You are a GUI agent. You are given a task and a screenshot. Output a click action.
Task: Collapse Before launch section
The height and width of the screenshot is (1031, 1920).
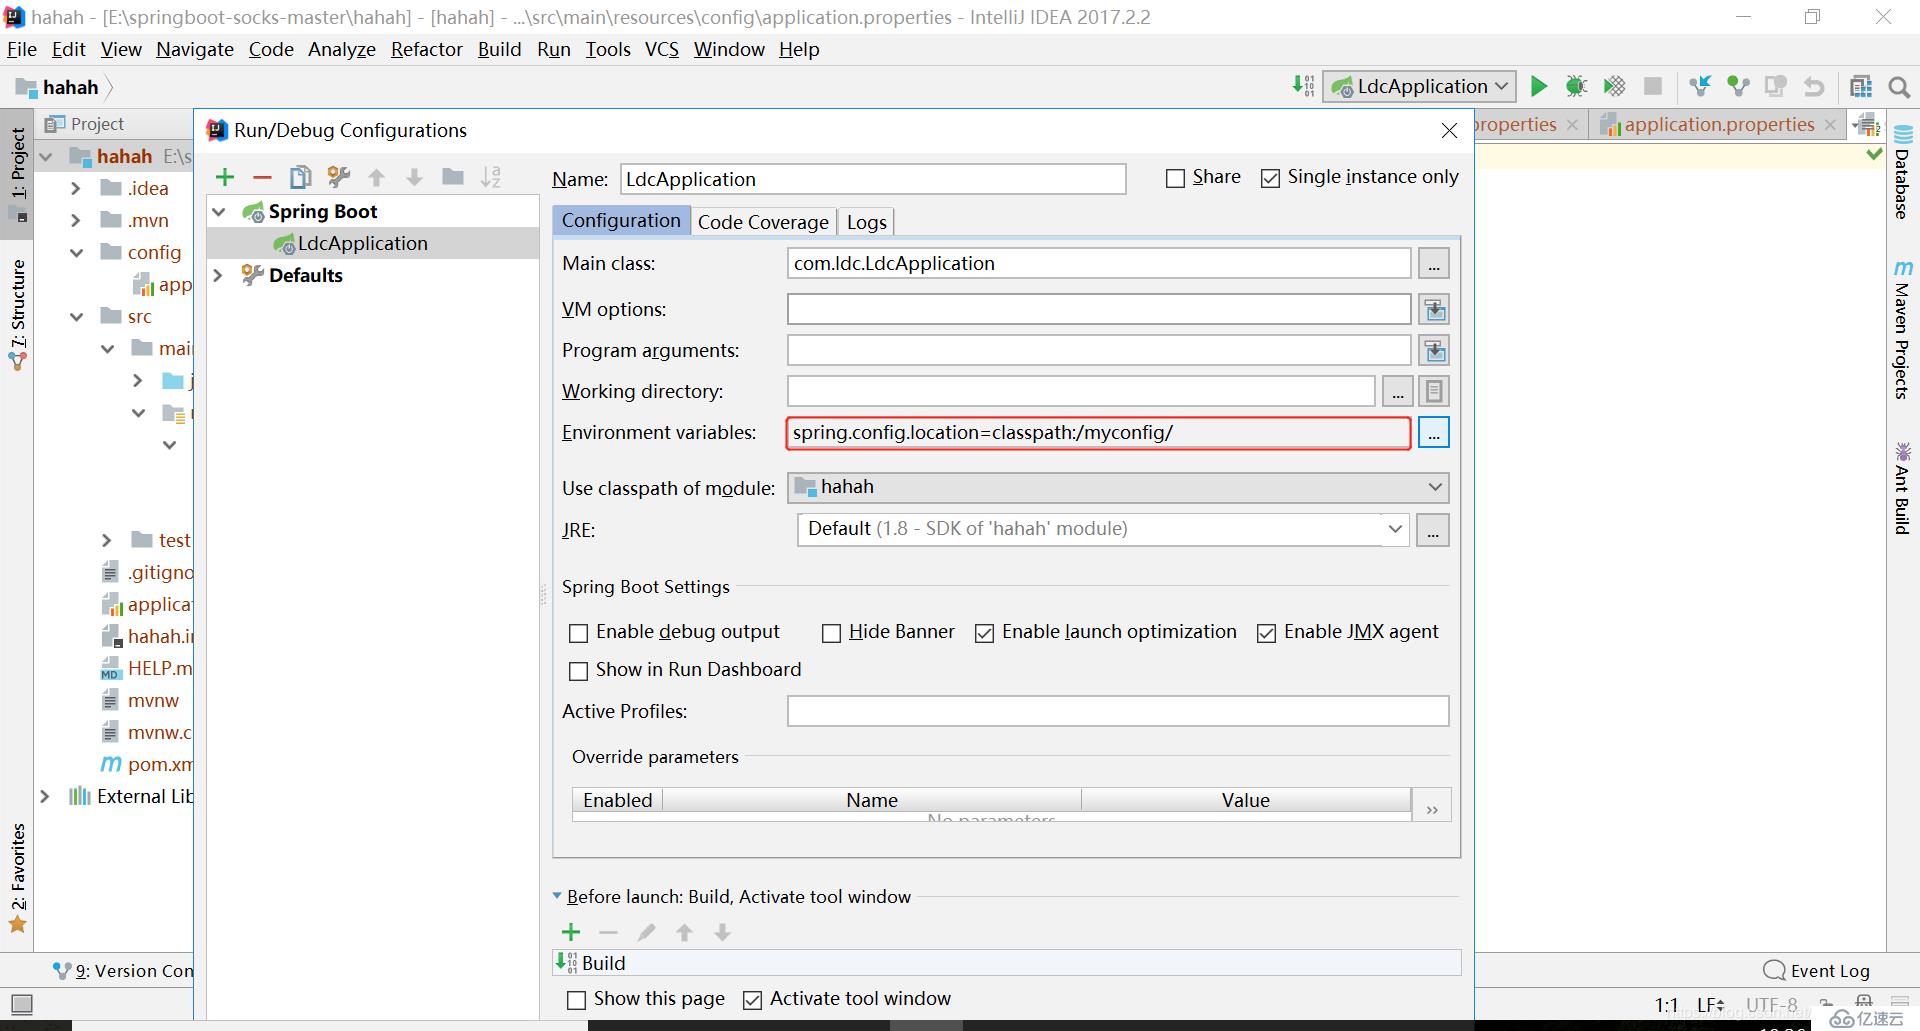click(x=557, y=897)
